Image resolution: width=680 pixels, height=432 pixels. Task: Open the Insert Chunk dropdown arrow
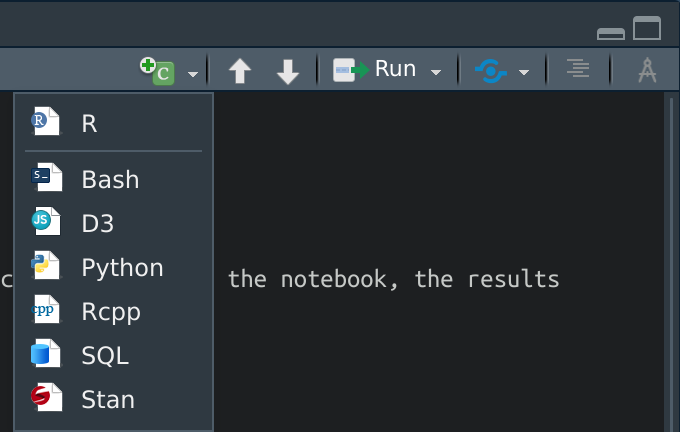click(193, 73)
